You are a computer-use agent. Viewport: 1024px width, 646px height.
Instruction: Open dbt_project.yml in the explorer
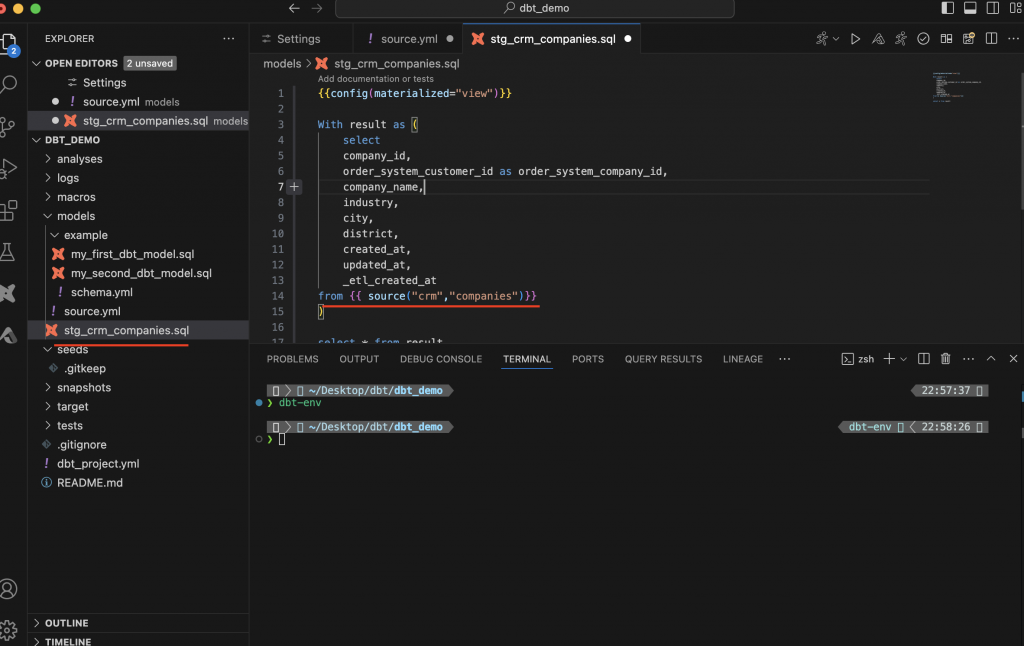tap(98, 464)
